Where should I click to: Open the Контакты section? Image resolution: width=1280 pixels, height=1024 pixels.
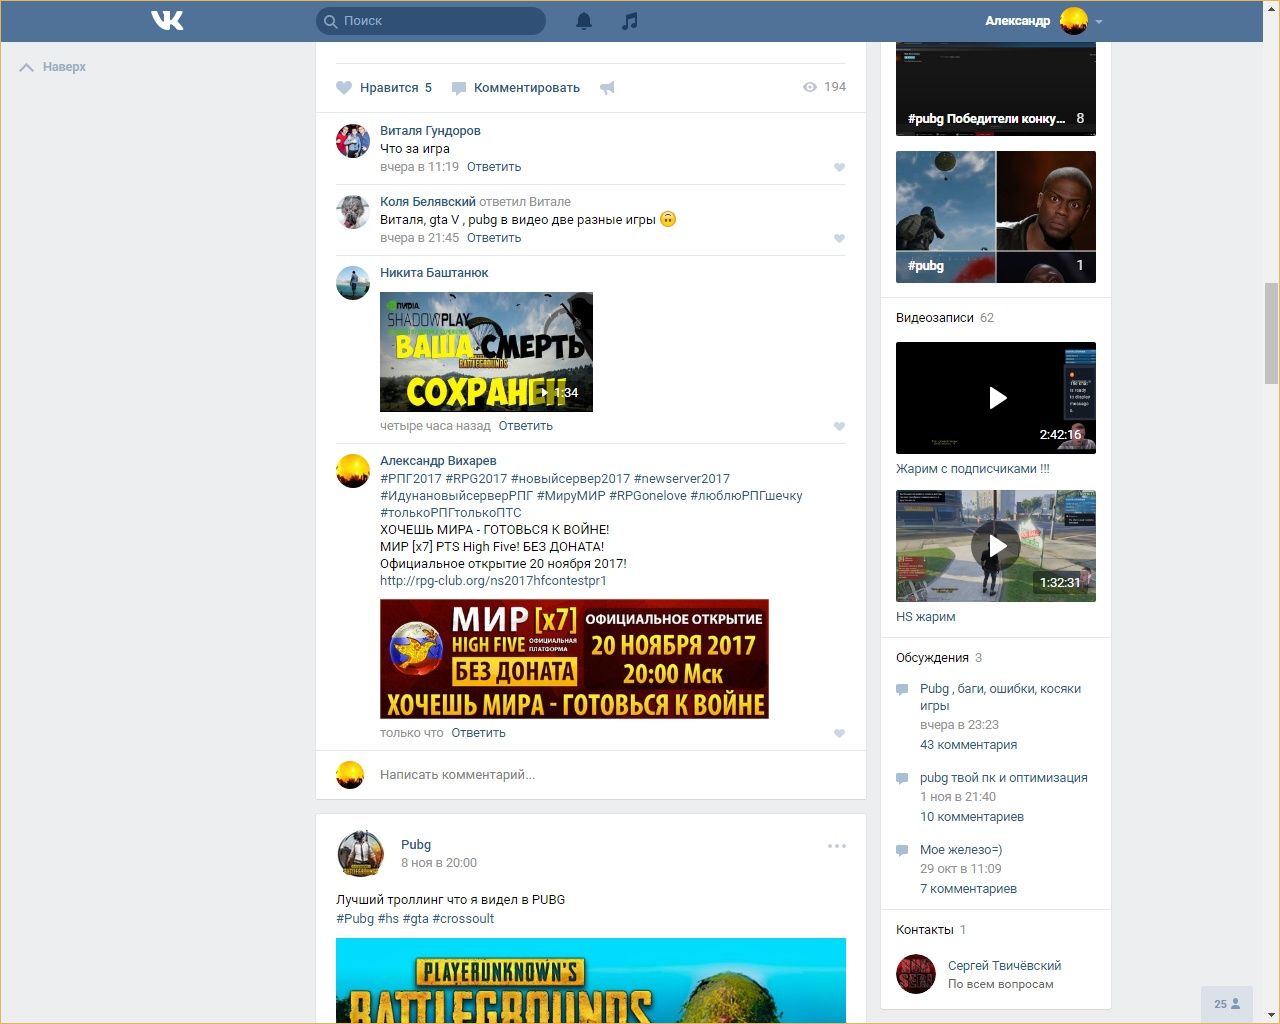coord(925,930)
